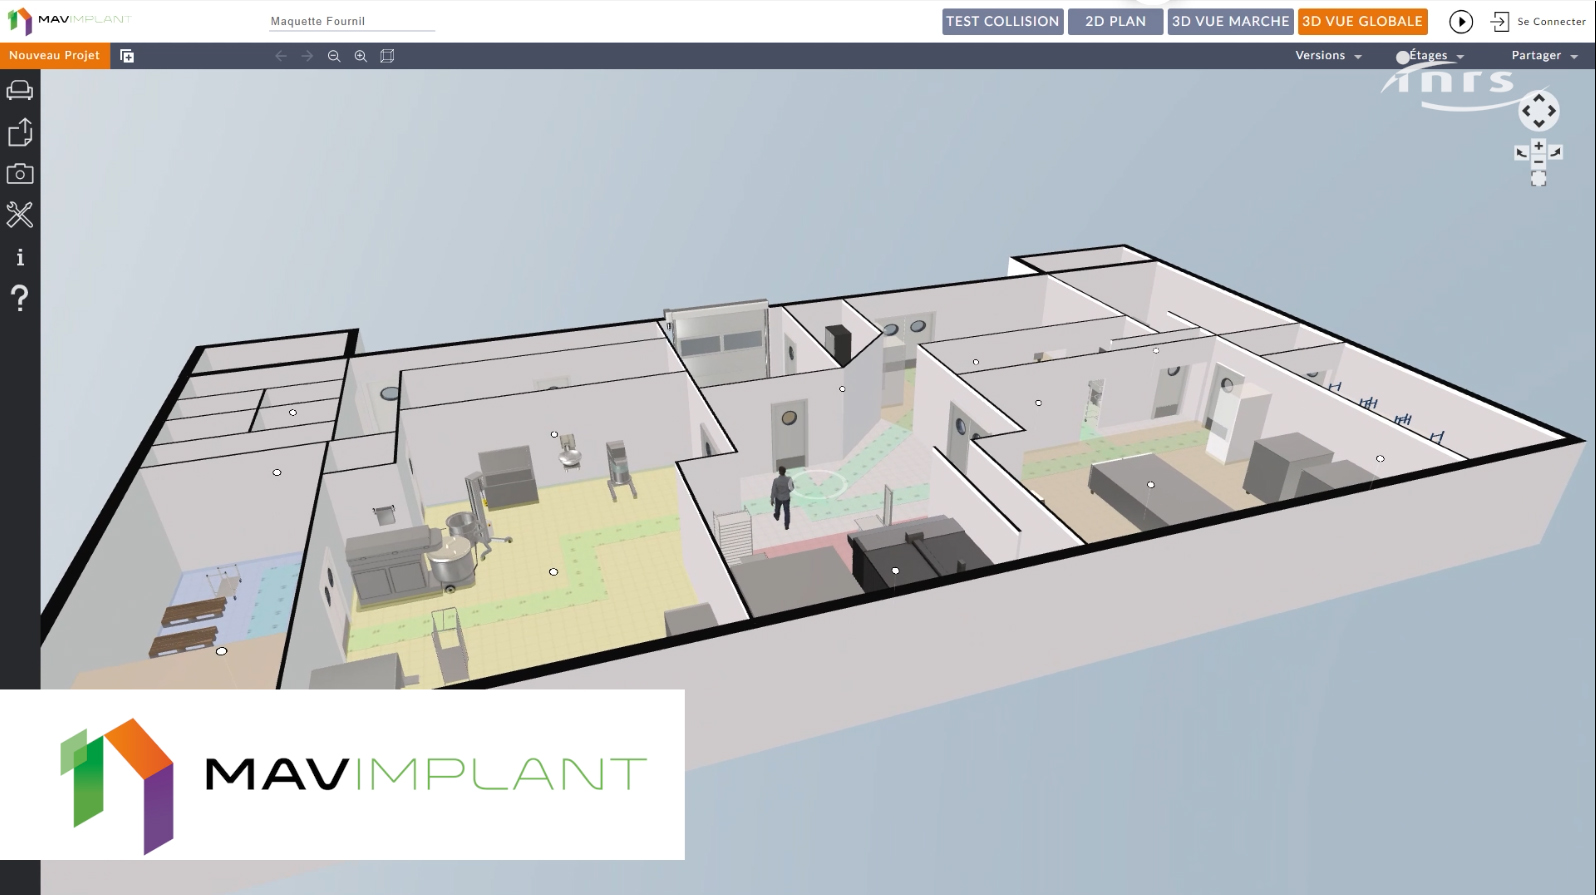The width and height of the screenshot is (1596, 895).
Task: Click the Maquette Fournil project name field
Action: (352, 21)
